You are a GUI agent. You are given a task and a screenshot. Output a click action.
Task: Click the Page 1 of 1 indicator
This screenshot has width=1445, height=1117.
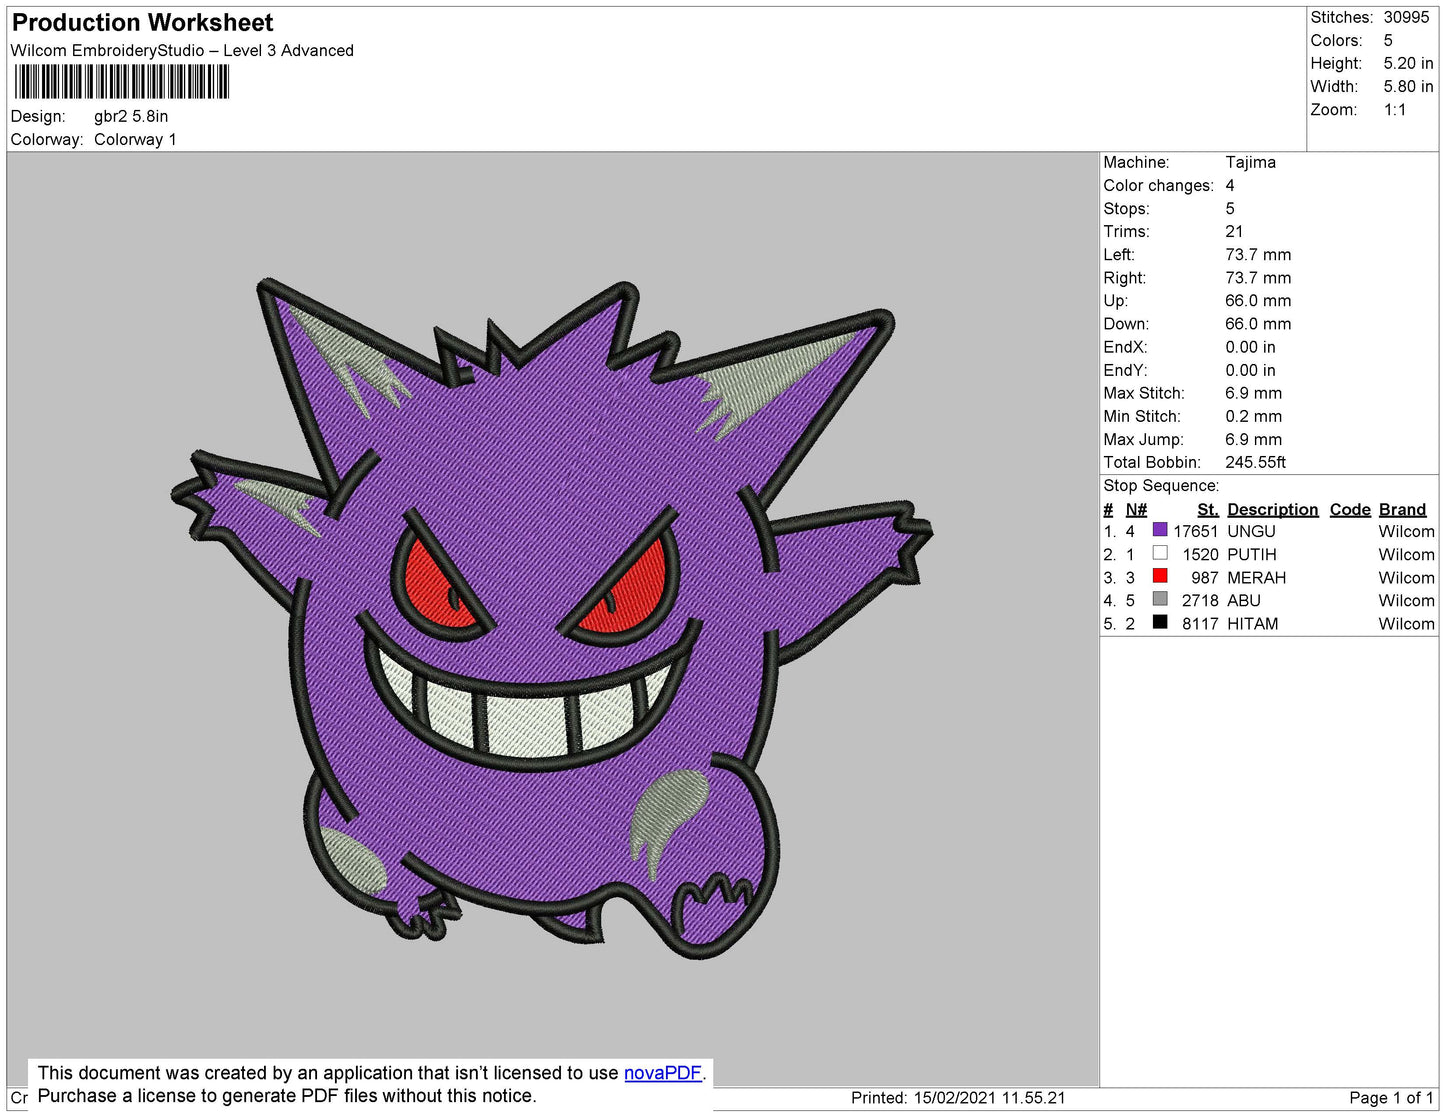1391,1098
